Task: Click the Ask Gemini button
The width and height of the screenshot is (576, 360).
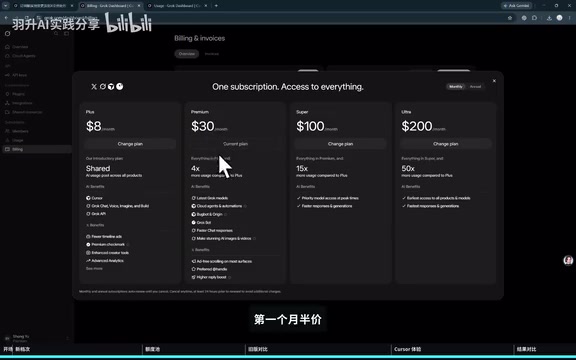Action: click(x=516, y=6)
